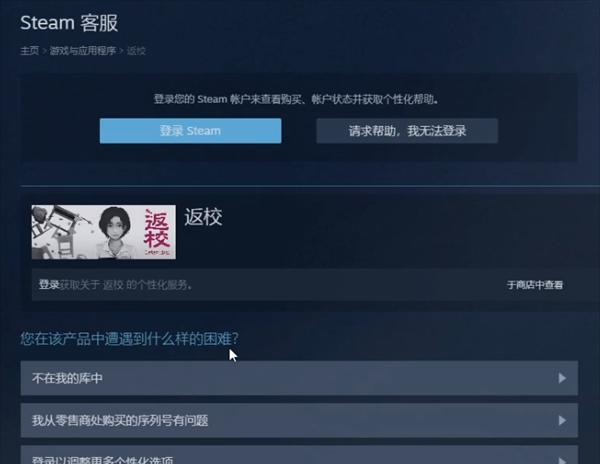Click the login prompt text about Steam 帐户
Image resolution: width=600 pixels, height=464 pixels.
[297, 99]
